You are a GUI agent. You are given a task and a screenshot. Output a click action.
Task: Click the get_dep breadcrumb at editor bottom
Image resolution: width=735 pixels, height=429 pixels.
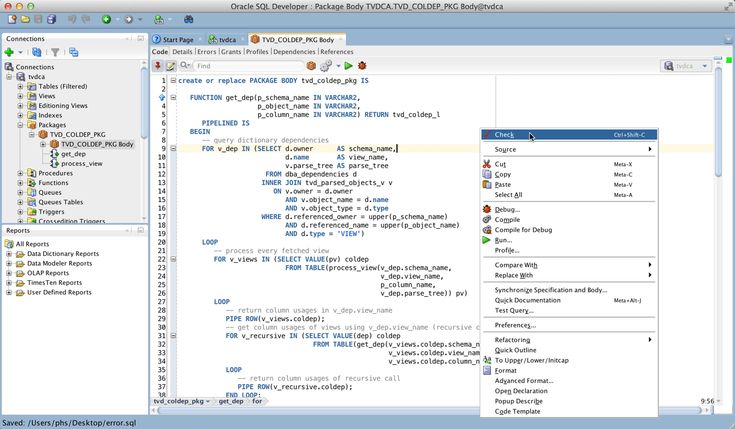(x=231, y=401)
